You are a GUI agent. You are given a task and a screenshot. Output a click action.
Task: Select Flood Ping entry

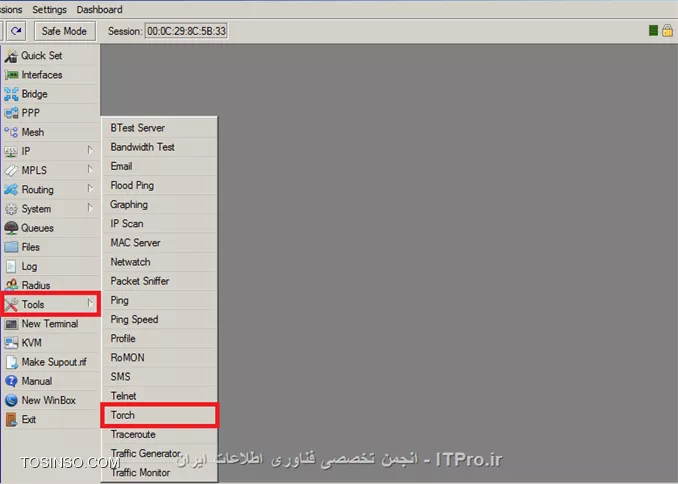(x=160, y=186)
